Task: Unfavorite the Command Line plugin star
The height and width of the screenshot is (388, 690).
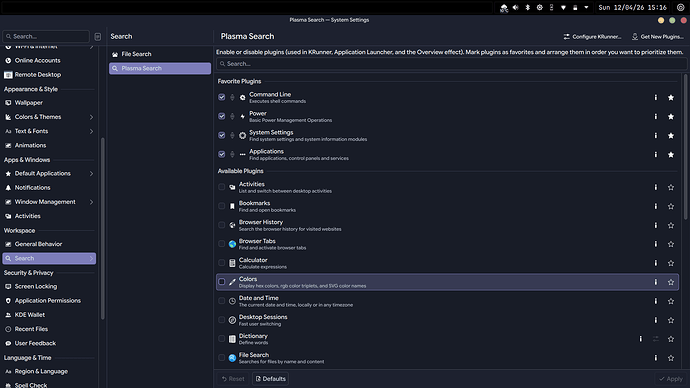Action: pyautogui.click(x=671, y=97)
